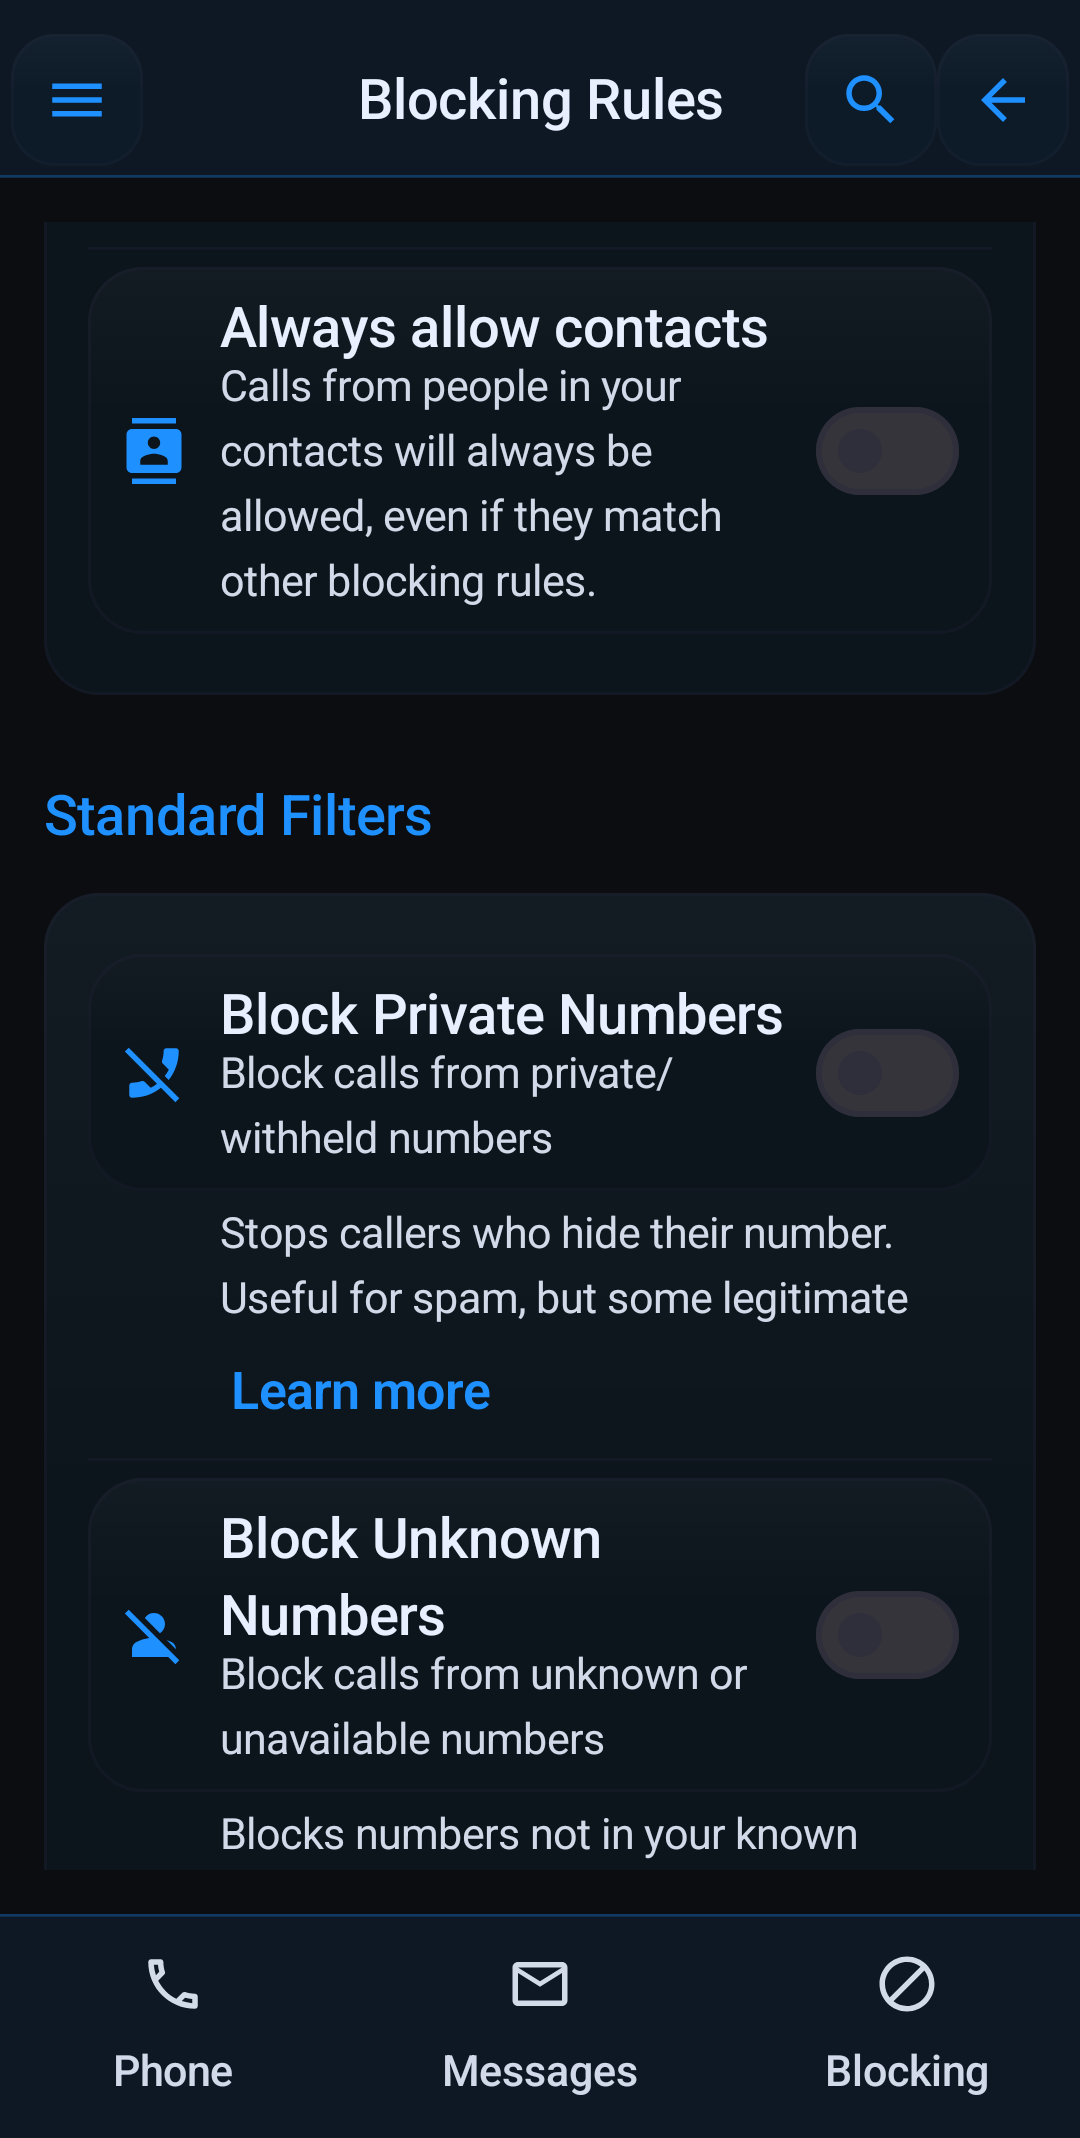1080x2138 pixels.
Task: Switch to the Messages tab
Action: click(x=539, y=2020)
